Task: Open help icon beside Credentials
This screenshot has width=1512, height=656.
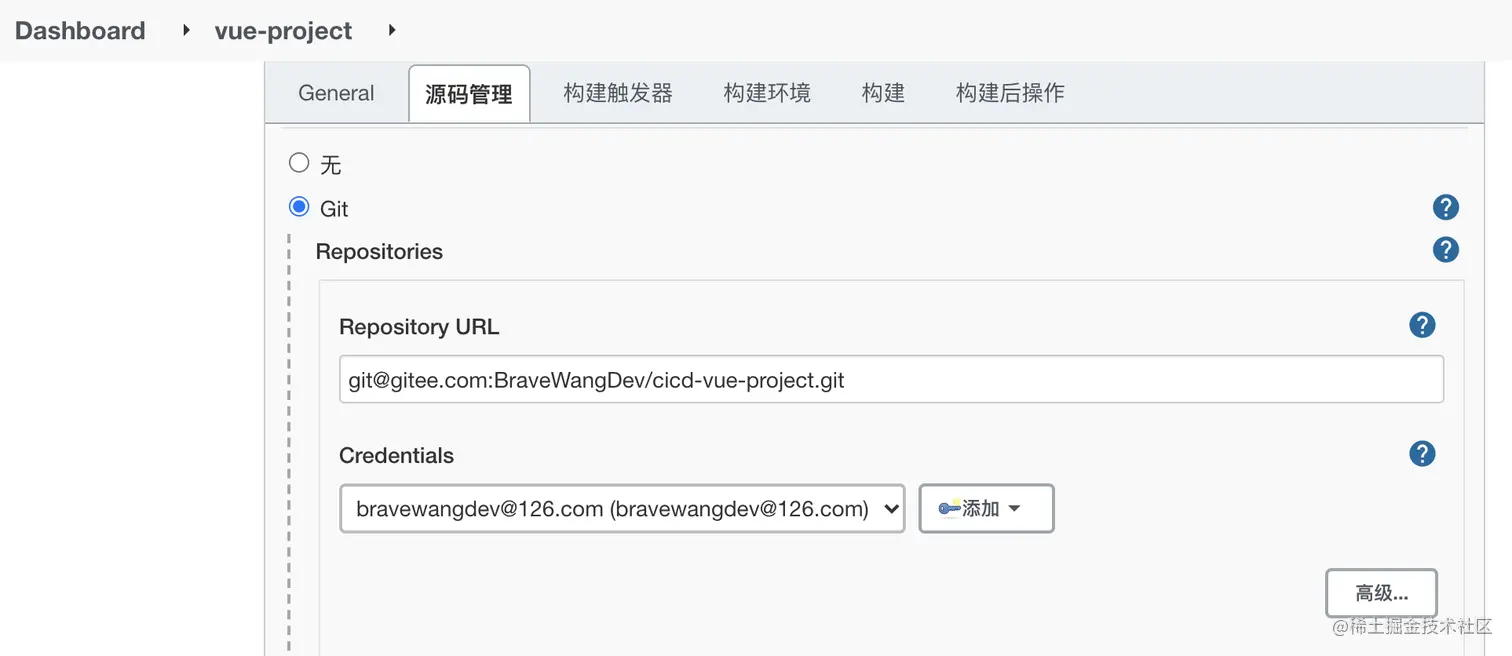Action: (1422, 453)
